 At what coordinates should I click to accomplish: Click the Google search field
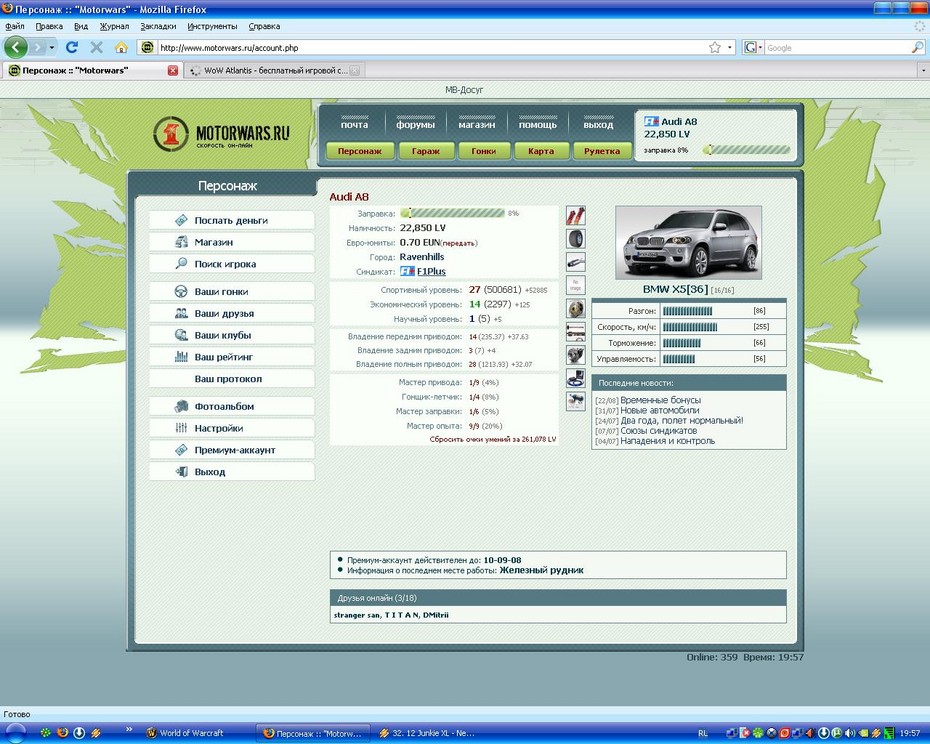837,47
